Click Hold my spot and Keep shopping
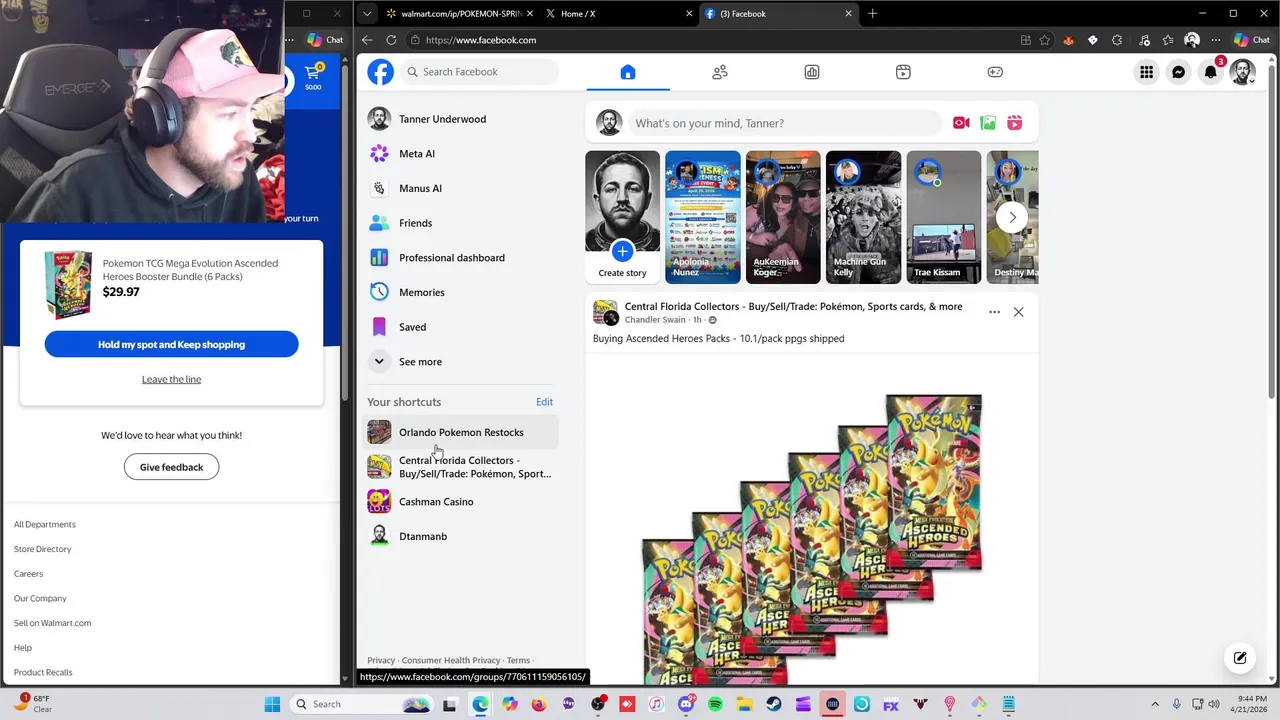Viewport: 1280px width, 720px height. (171, 344)
